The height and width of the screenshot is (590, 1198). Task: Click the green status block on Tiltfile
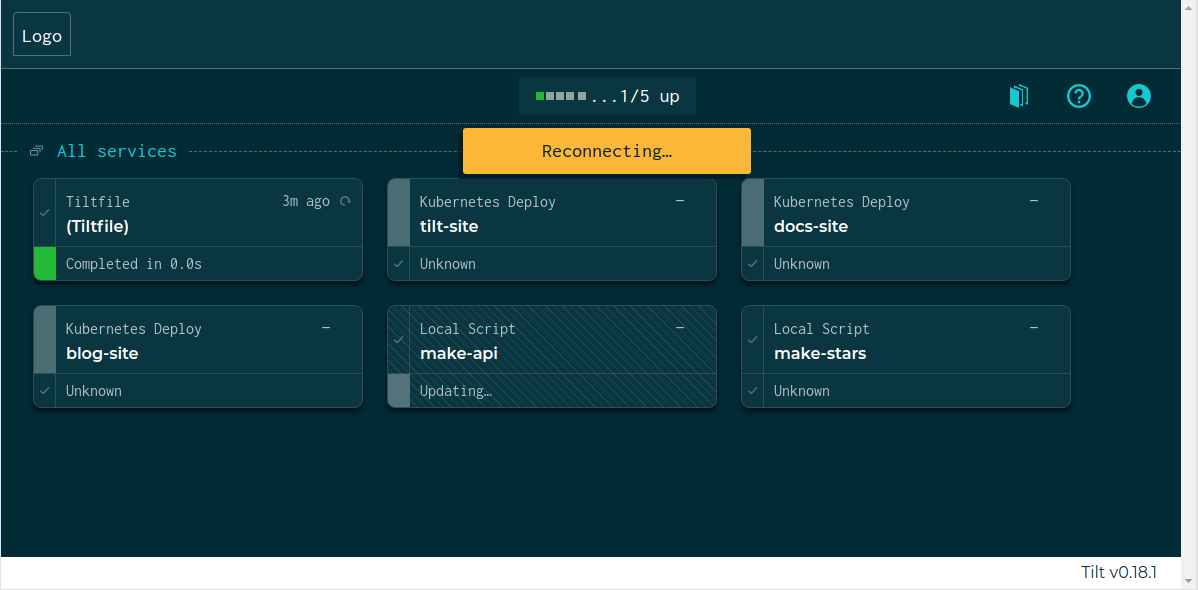tap(45, 264)
